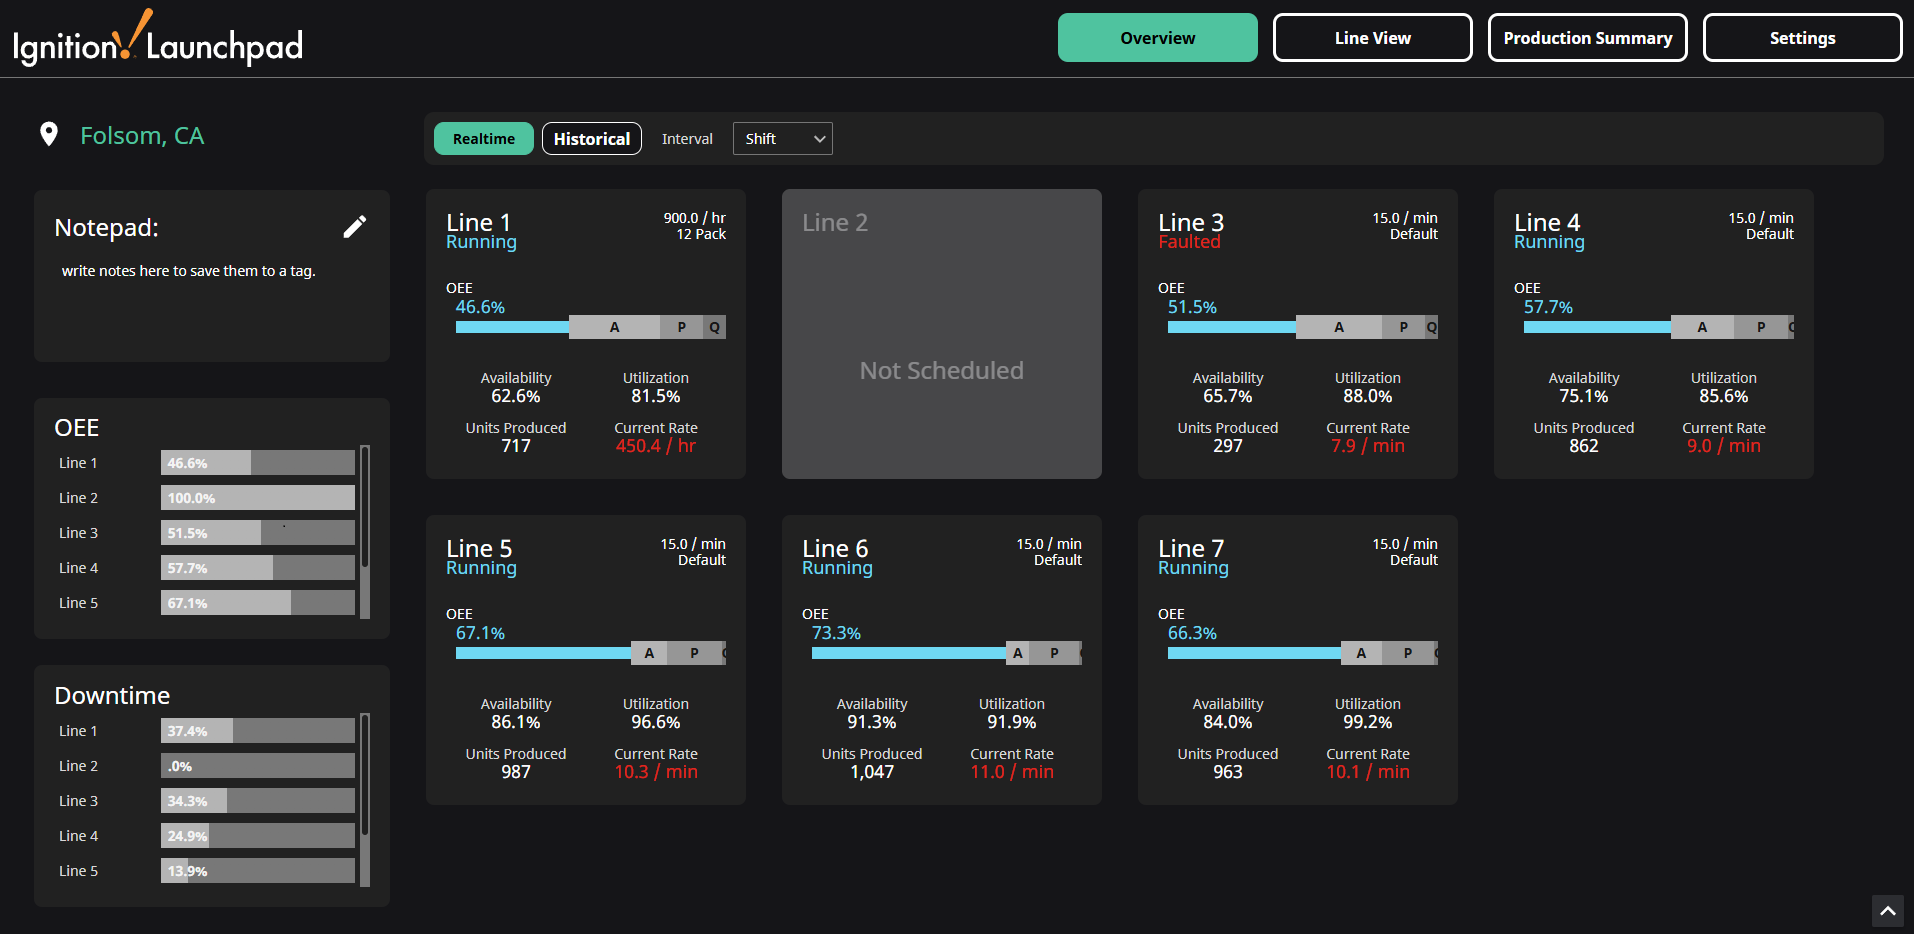Open the Production Summary tab
Viewport: 1914px width, 934px height.
click(1587, 37)
